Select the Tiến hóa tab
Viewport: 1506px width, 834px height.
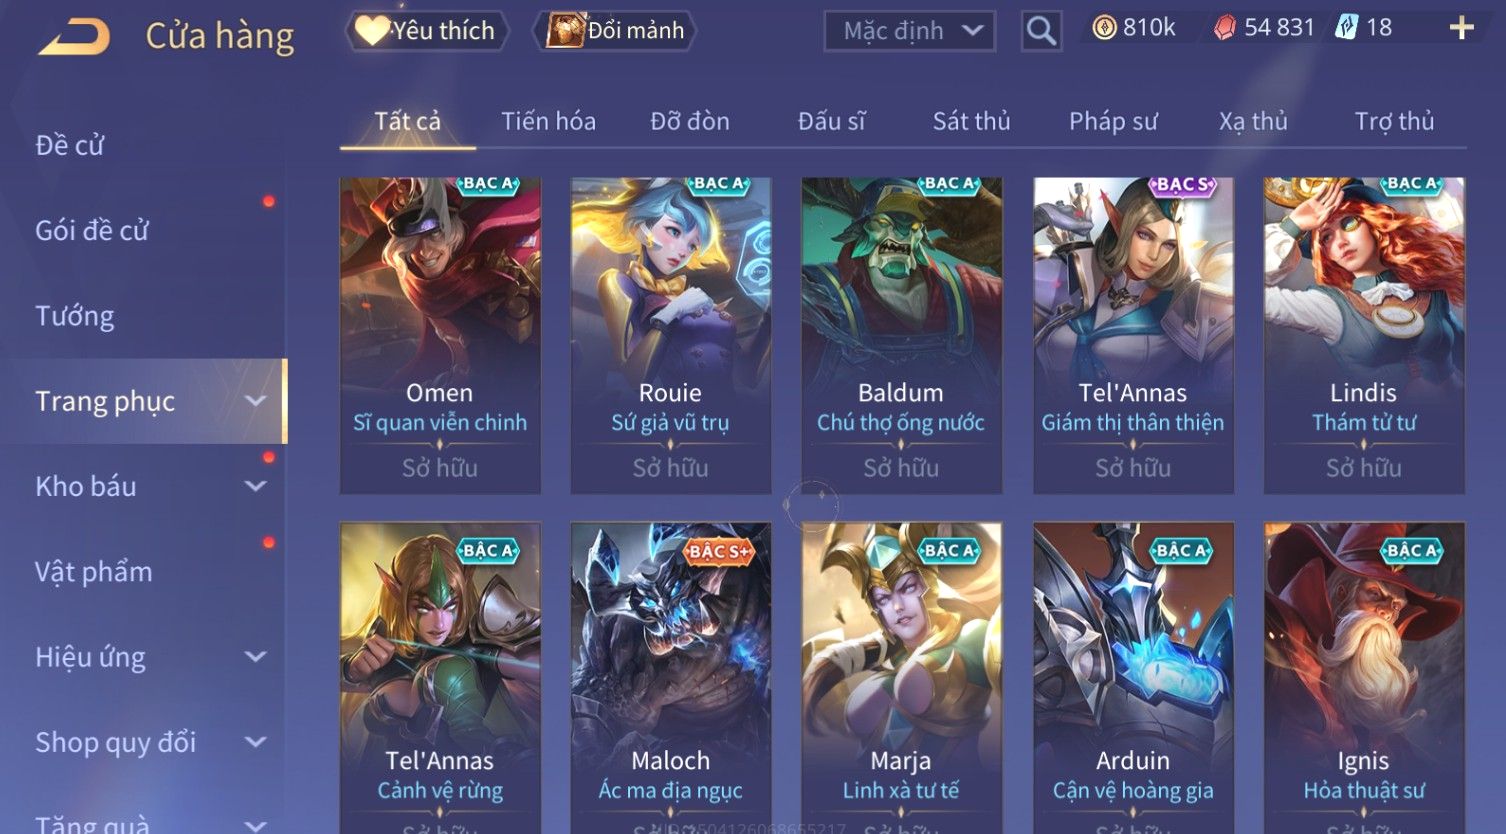[x=548, y=121]
